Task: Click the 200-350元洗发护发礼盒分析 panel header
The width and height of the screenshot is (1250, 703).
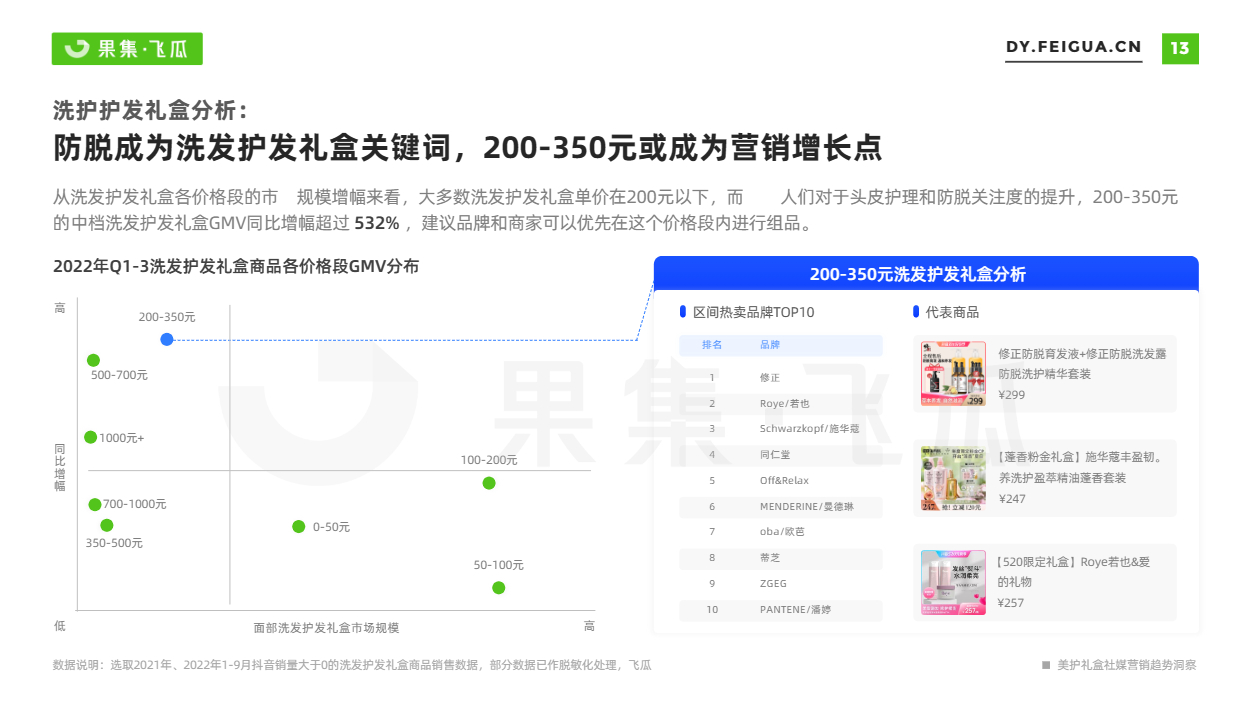Action: (926, 274)
